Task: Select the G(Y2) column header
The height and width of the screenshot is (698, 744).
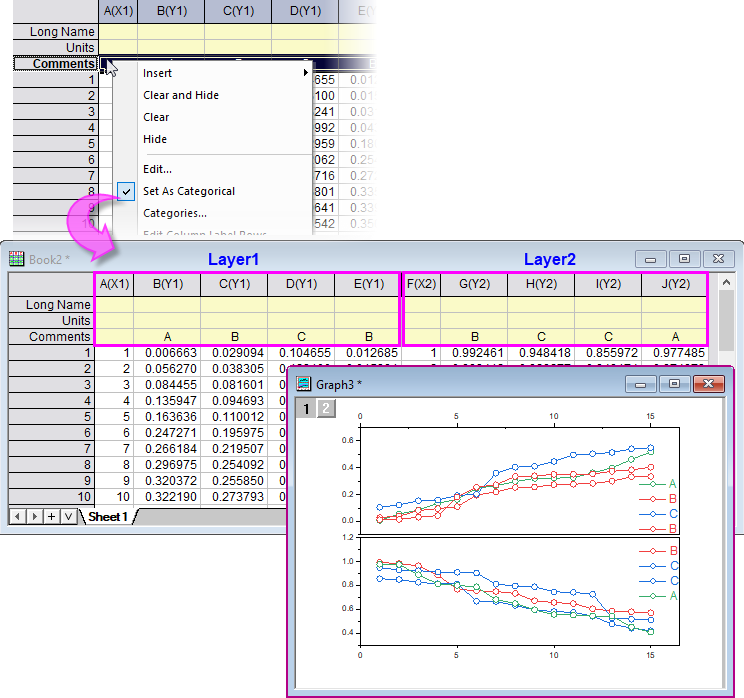Action: (474, 284)
